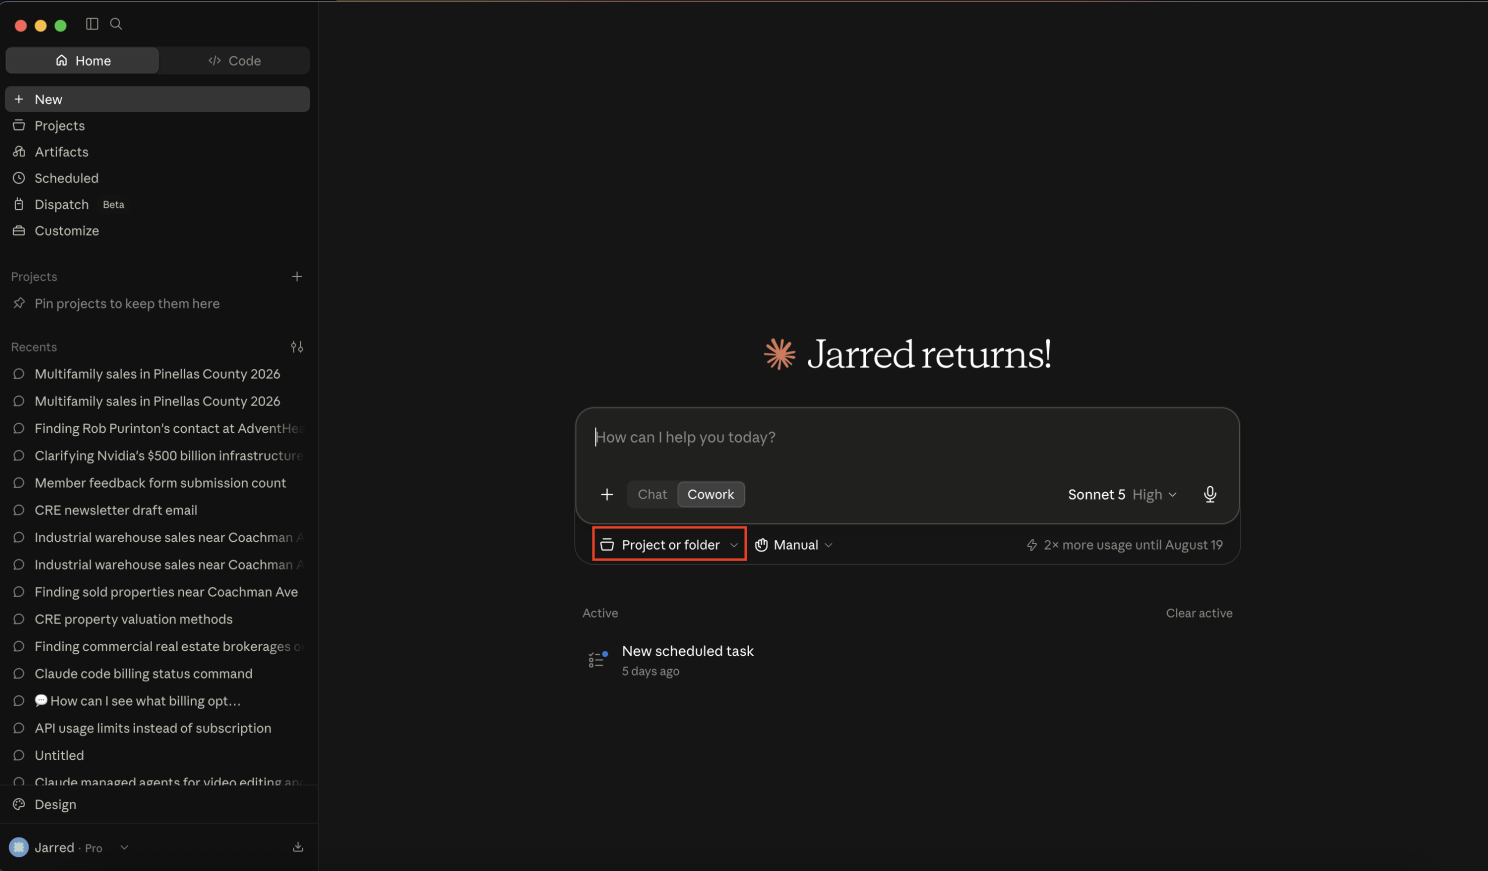Add project with plus icon beside Projects
Image resolution: width=1488 pixels, height=871 pixels.
click(297, 277)
